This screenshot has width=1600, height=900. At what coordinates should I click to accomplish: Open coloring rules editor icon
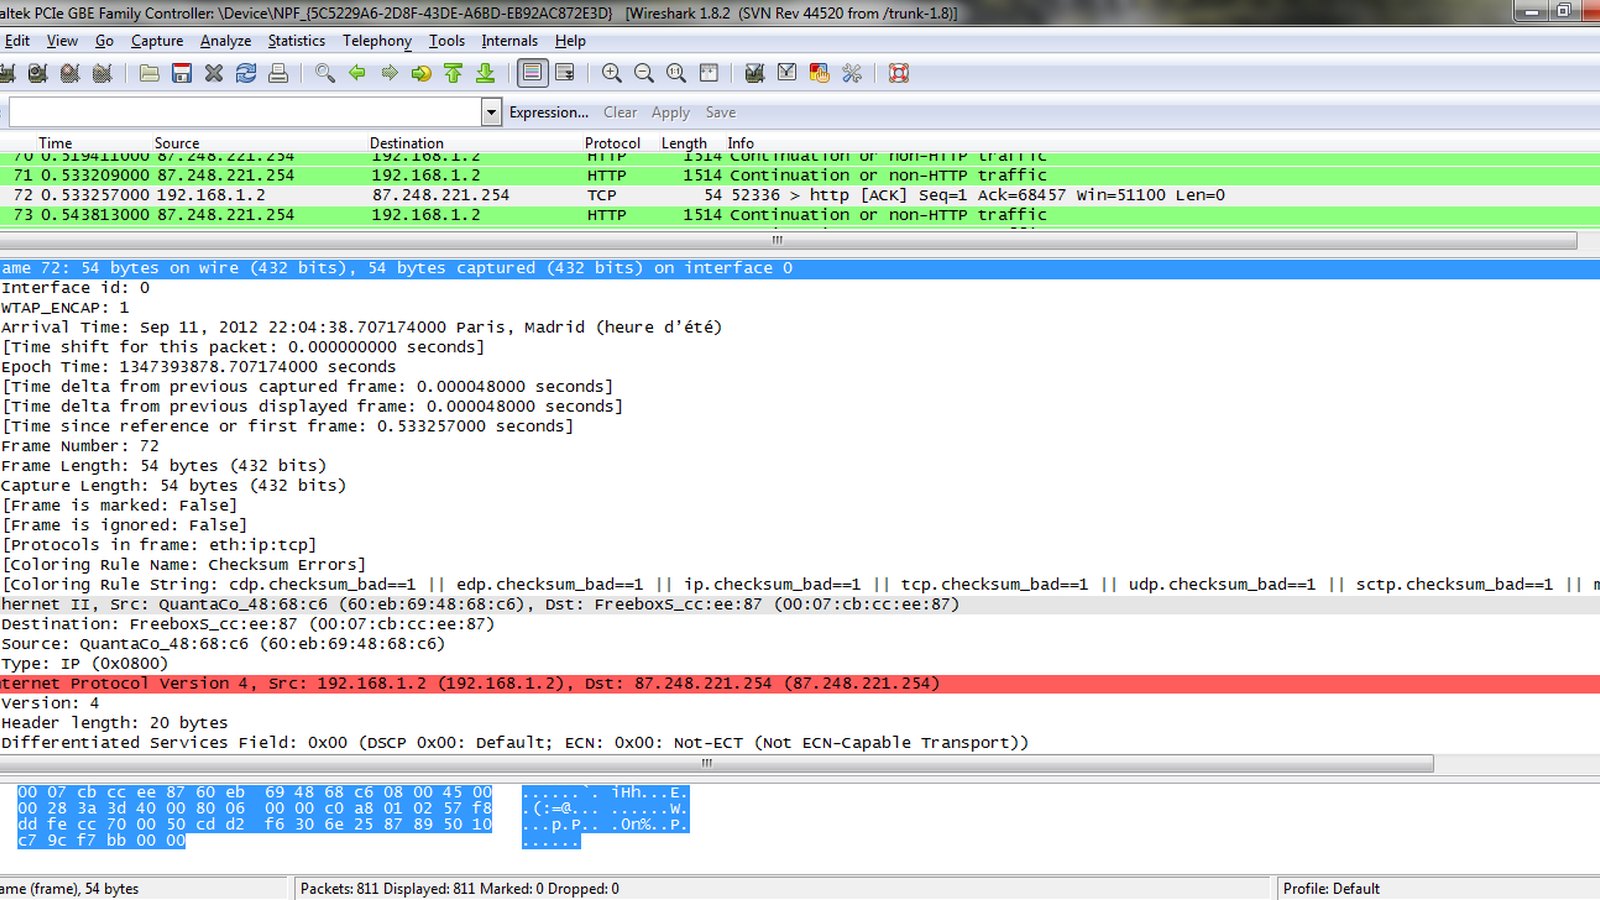coord(819,73)
